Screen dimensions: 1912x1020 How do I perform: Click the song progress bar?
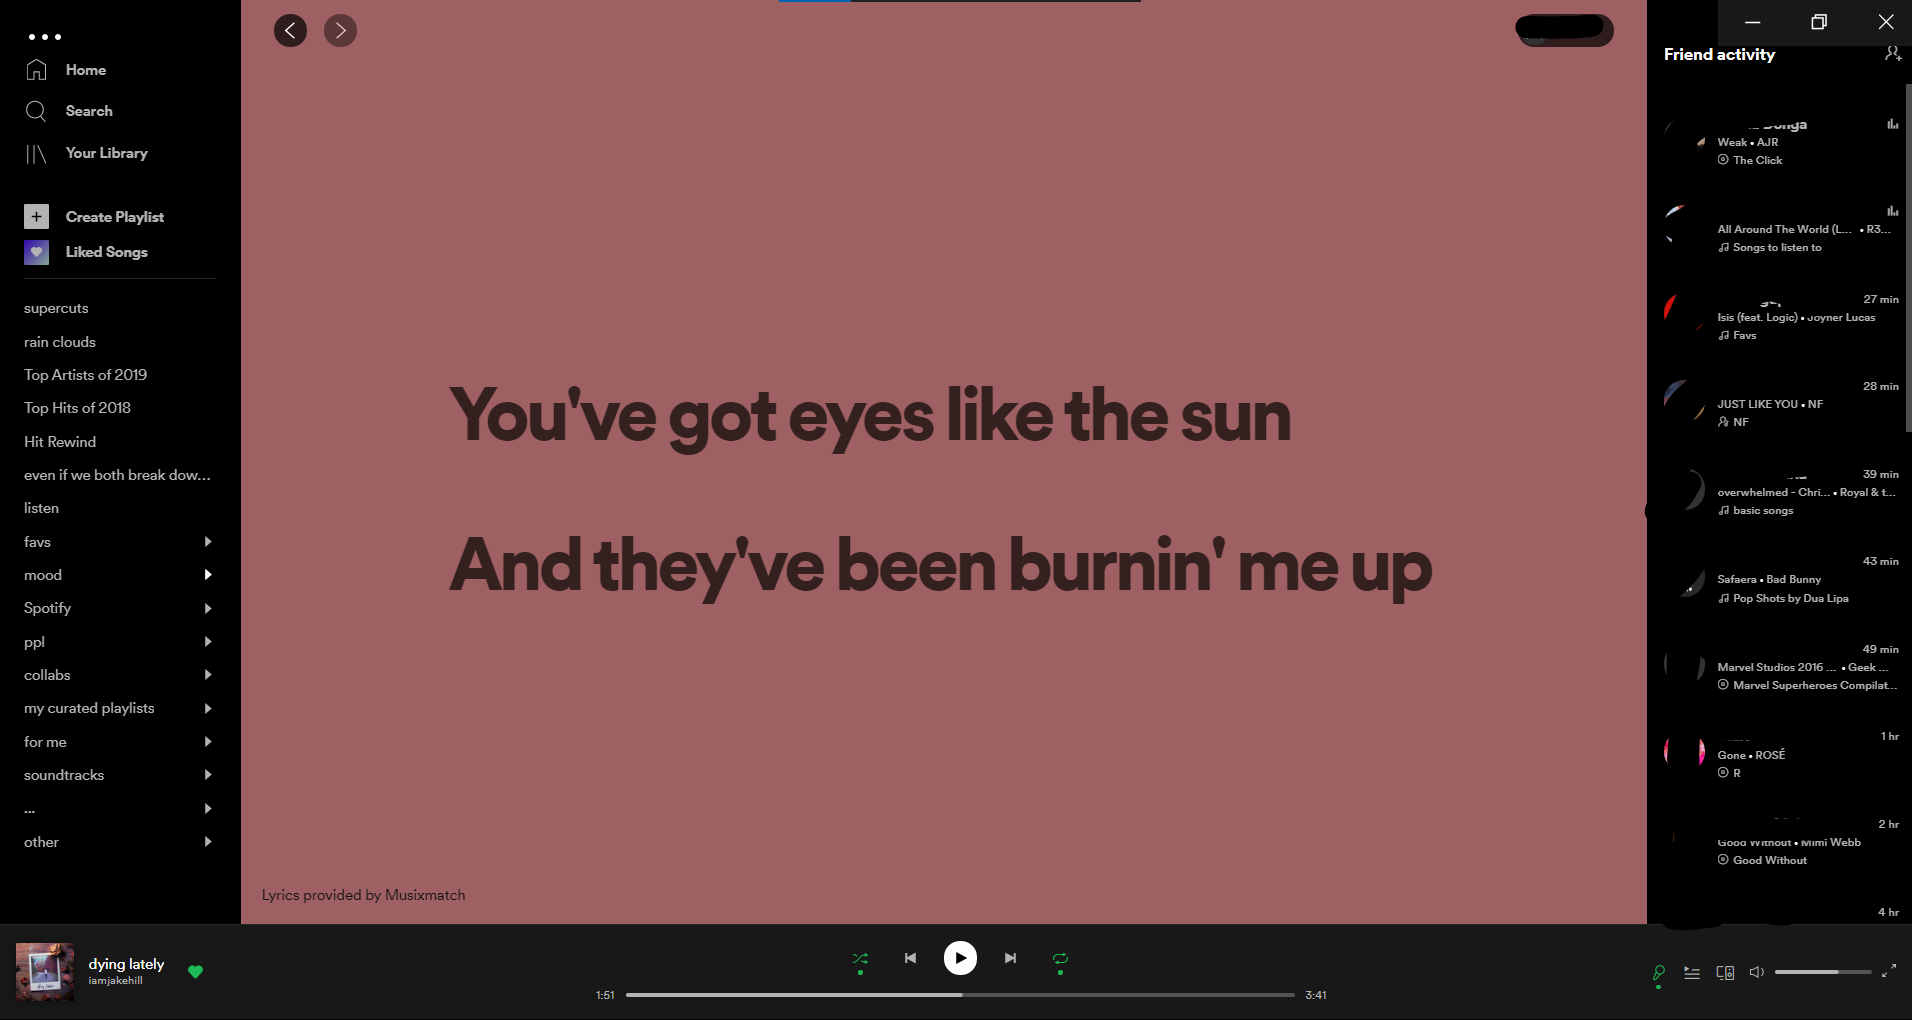(x=960, y=995)
